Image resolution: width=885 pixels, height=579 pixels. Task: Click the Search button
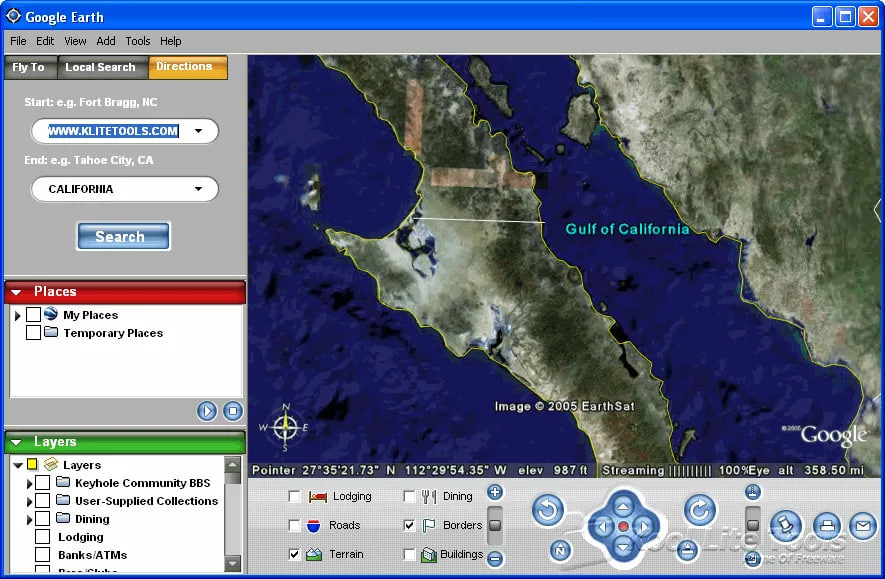(x=123, y=237)
